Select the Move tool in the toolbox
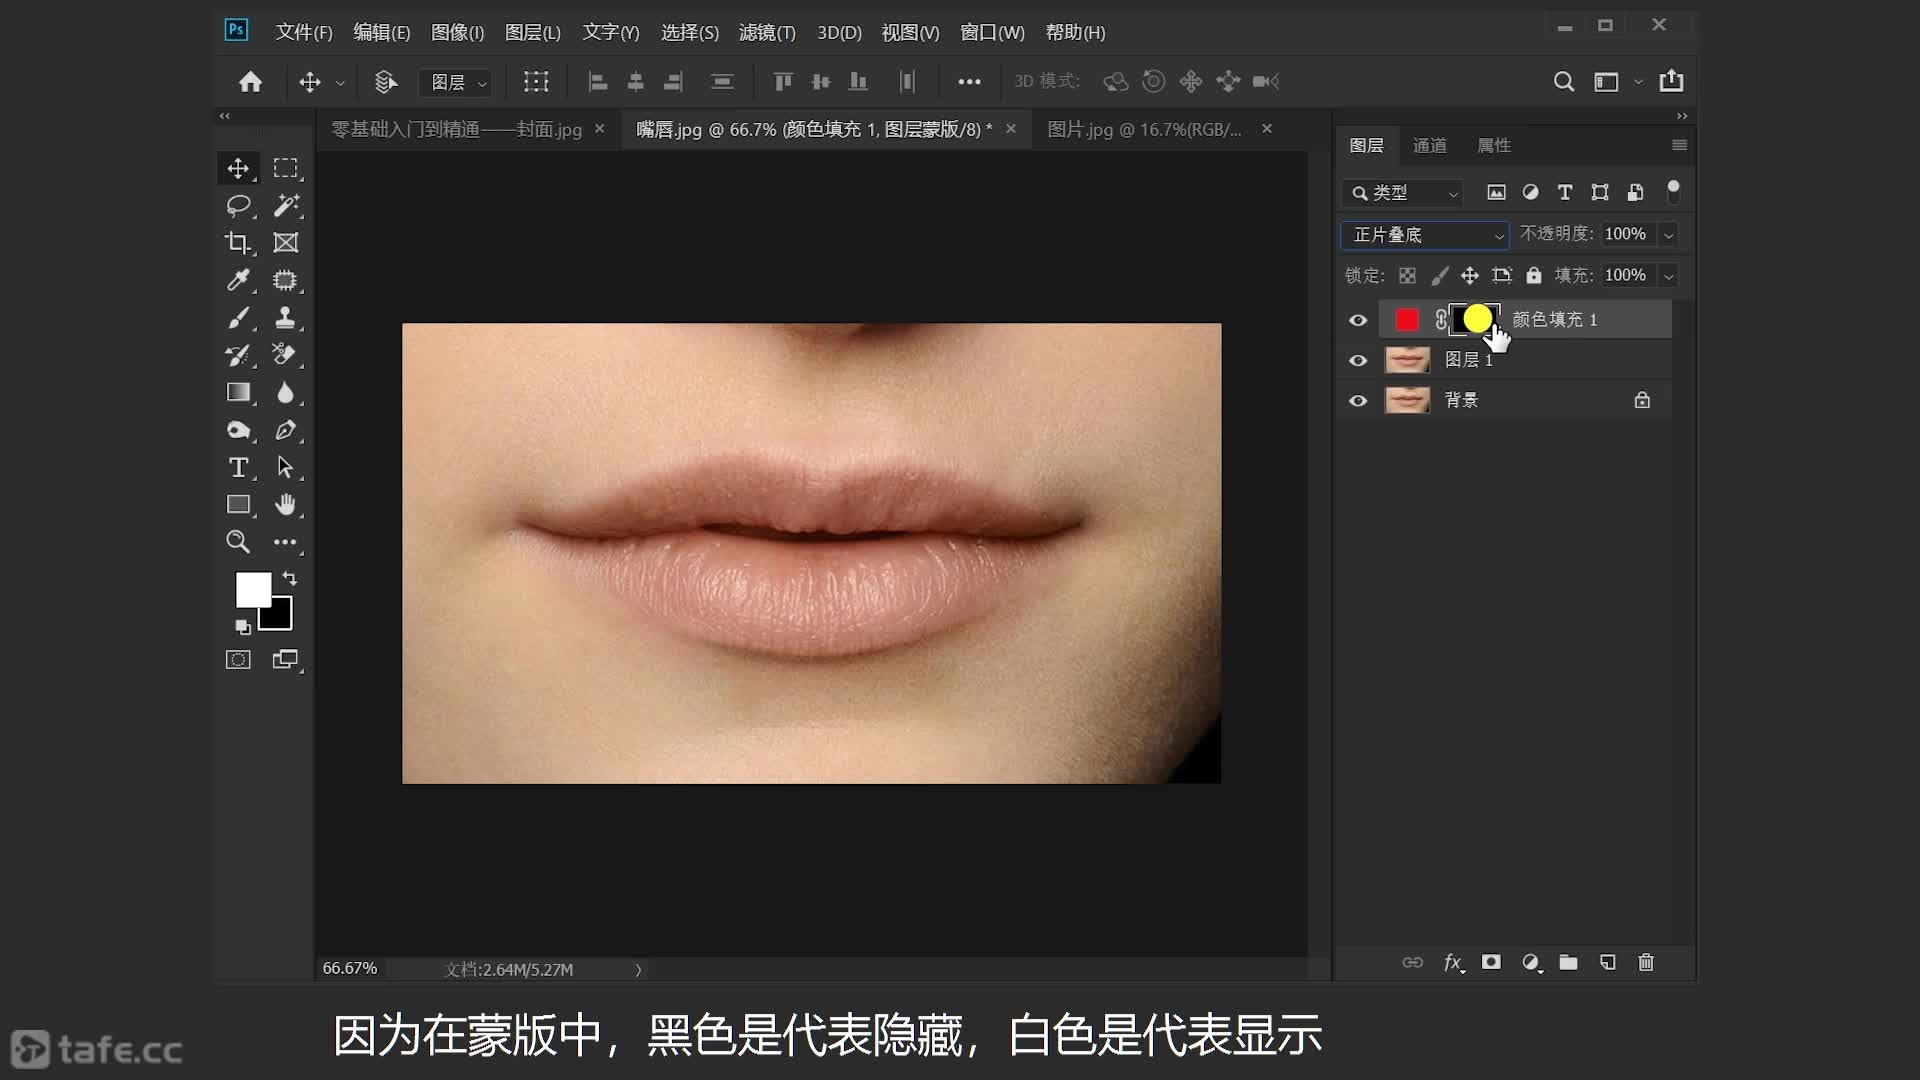1920x1080 pixels. (238, 168)
